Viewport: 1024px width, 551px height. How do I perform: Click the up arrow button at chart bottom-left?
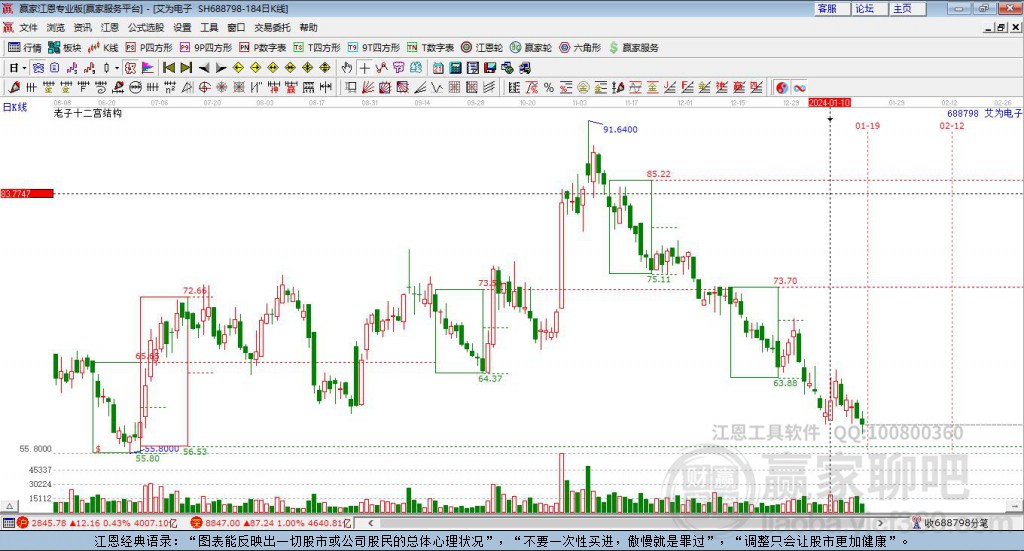9,506
